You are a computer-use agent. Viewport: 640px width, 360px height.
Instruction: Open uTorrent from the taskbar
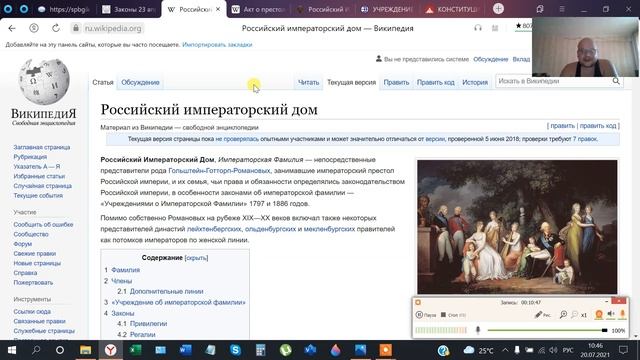click(x=285, y=350)
